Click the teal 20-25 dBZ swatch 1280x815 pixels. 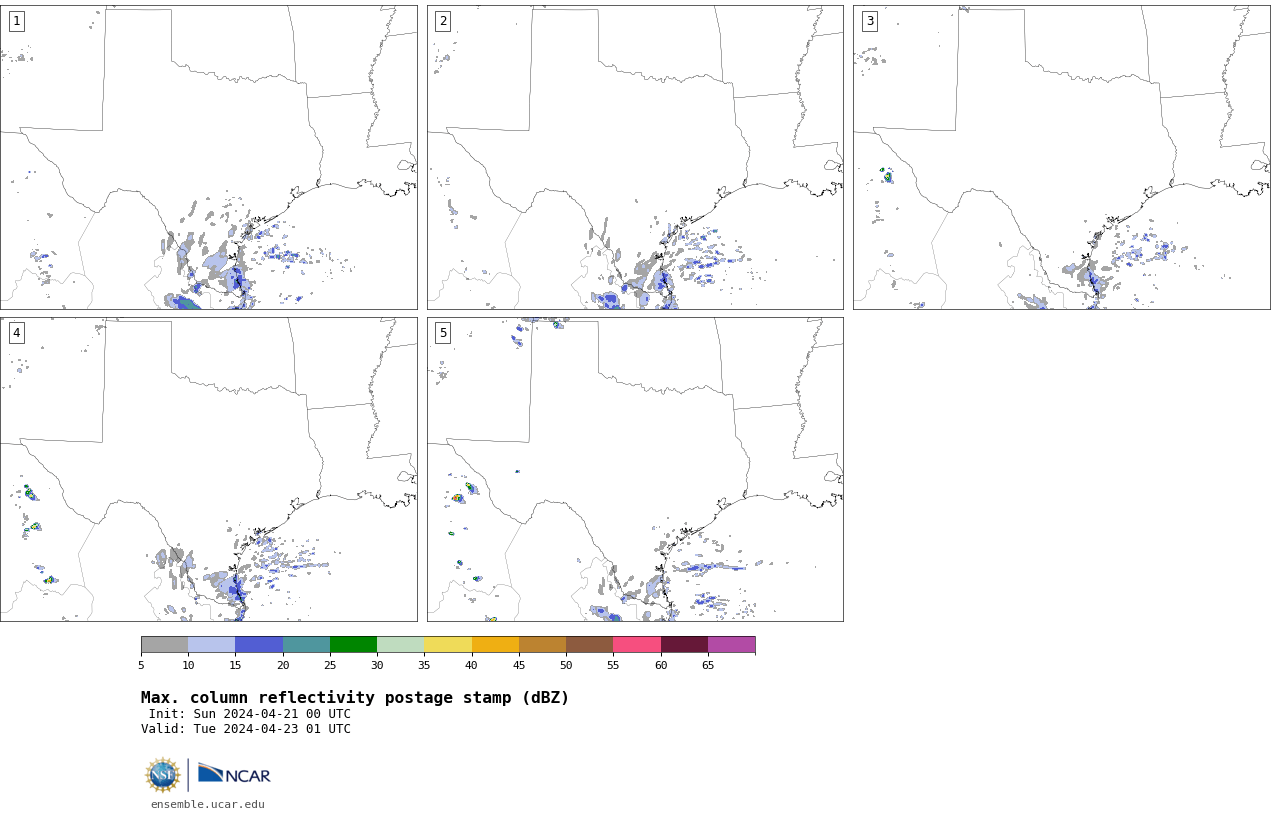pyautogui.click(x=306, y=645)
